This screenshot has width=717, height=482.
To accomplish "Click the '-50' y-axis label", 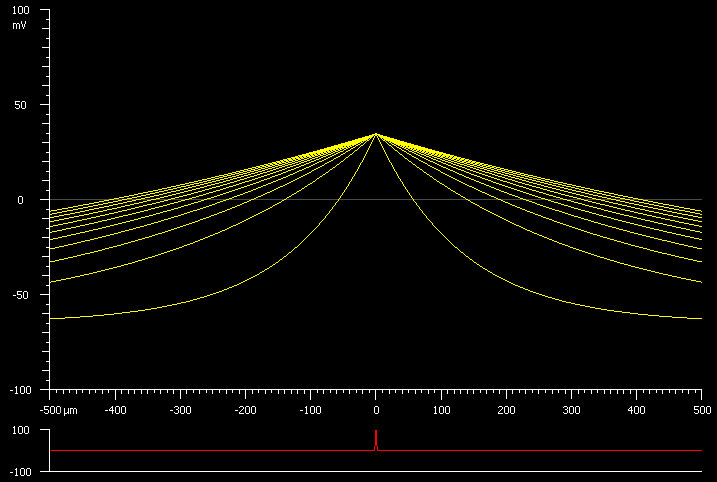I will click(x=19, y=295).
